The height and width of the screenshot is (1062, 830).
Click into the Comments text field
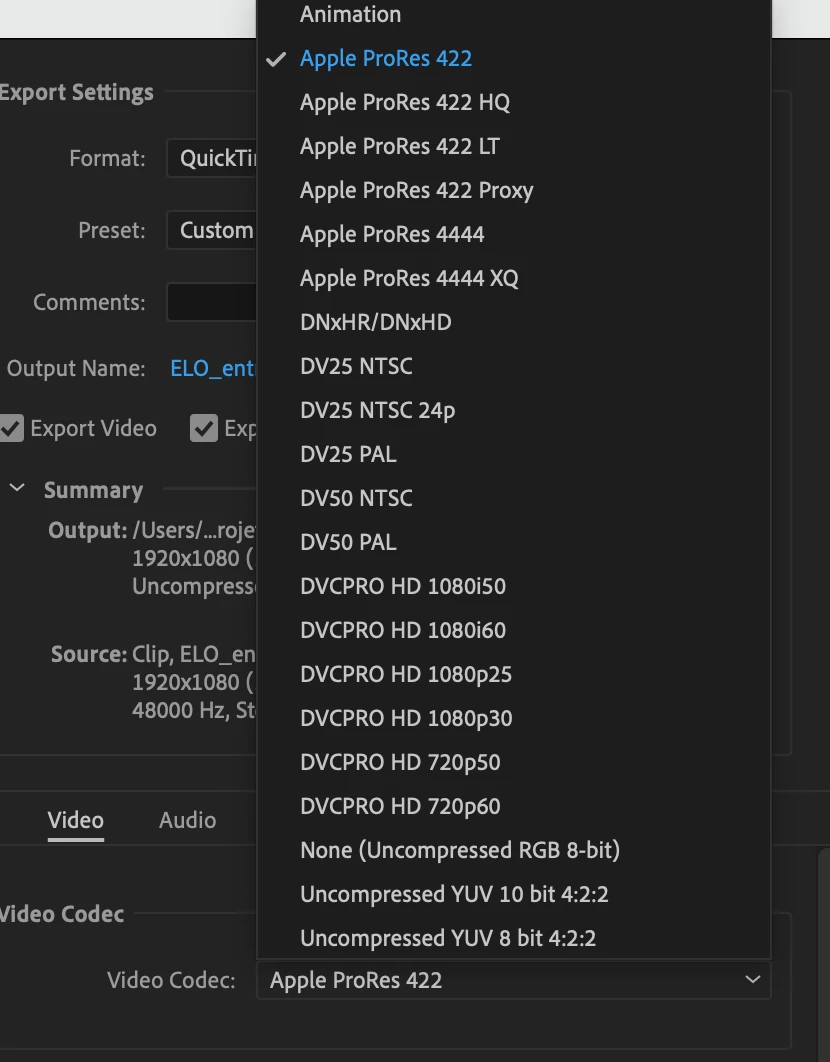click(212, 302)
